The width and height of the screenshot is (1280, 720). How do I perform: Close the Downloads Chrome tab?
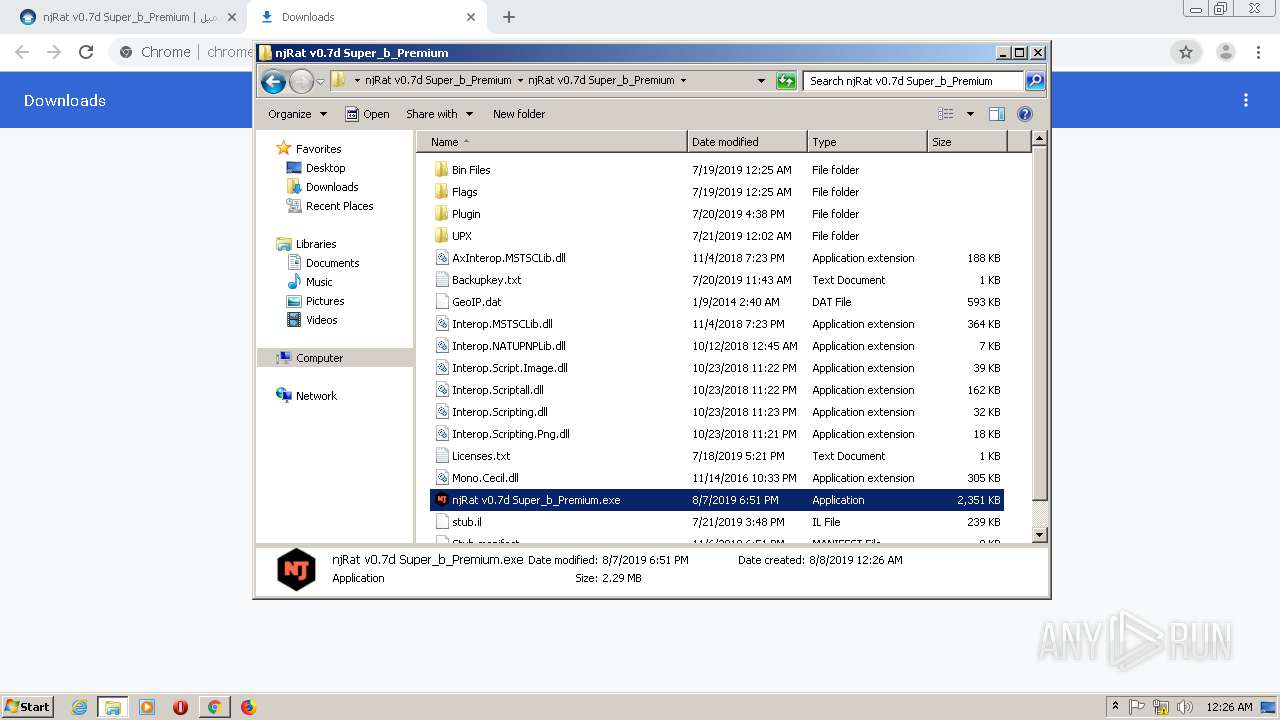[x=471, y=17]
